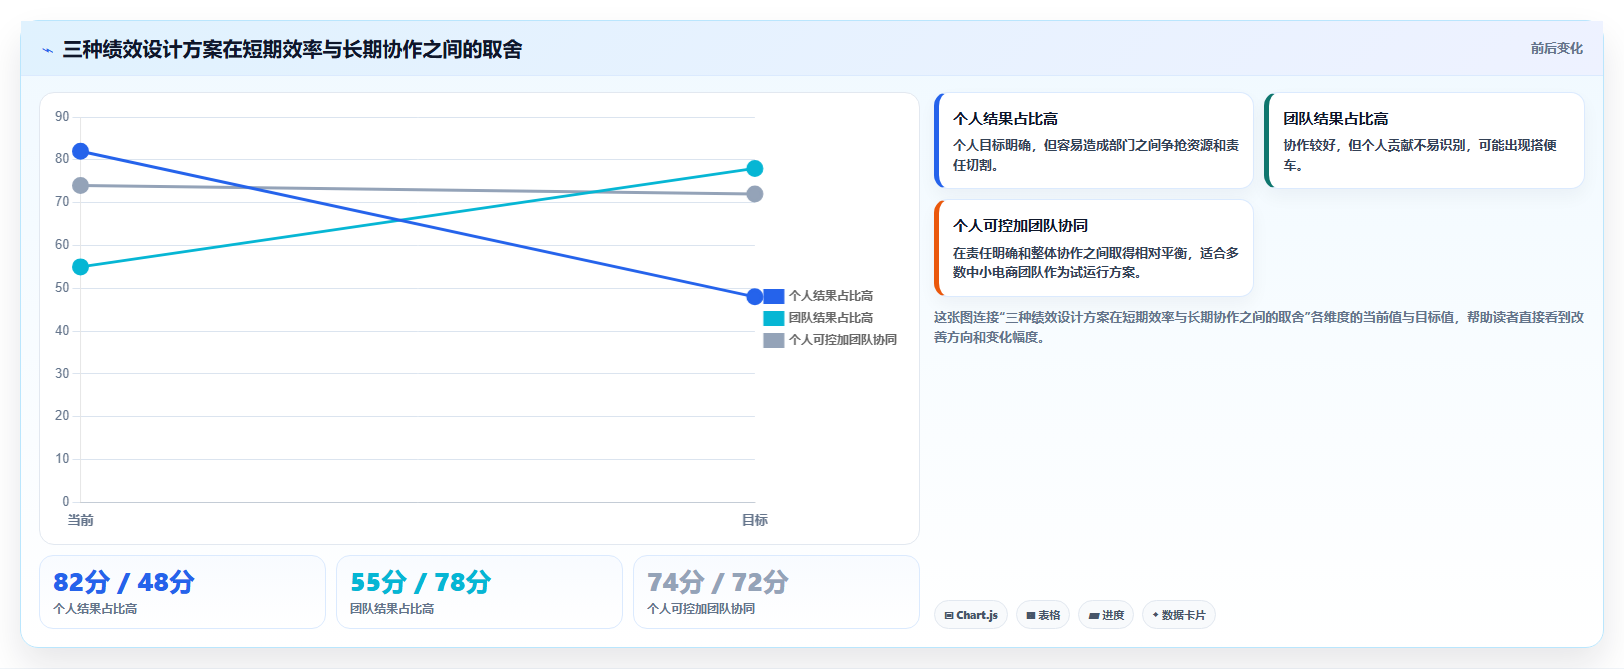
Task: Click the Chart.js tag chip
Action: pos(971,615)
